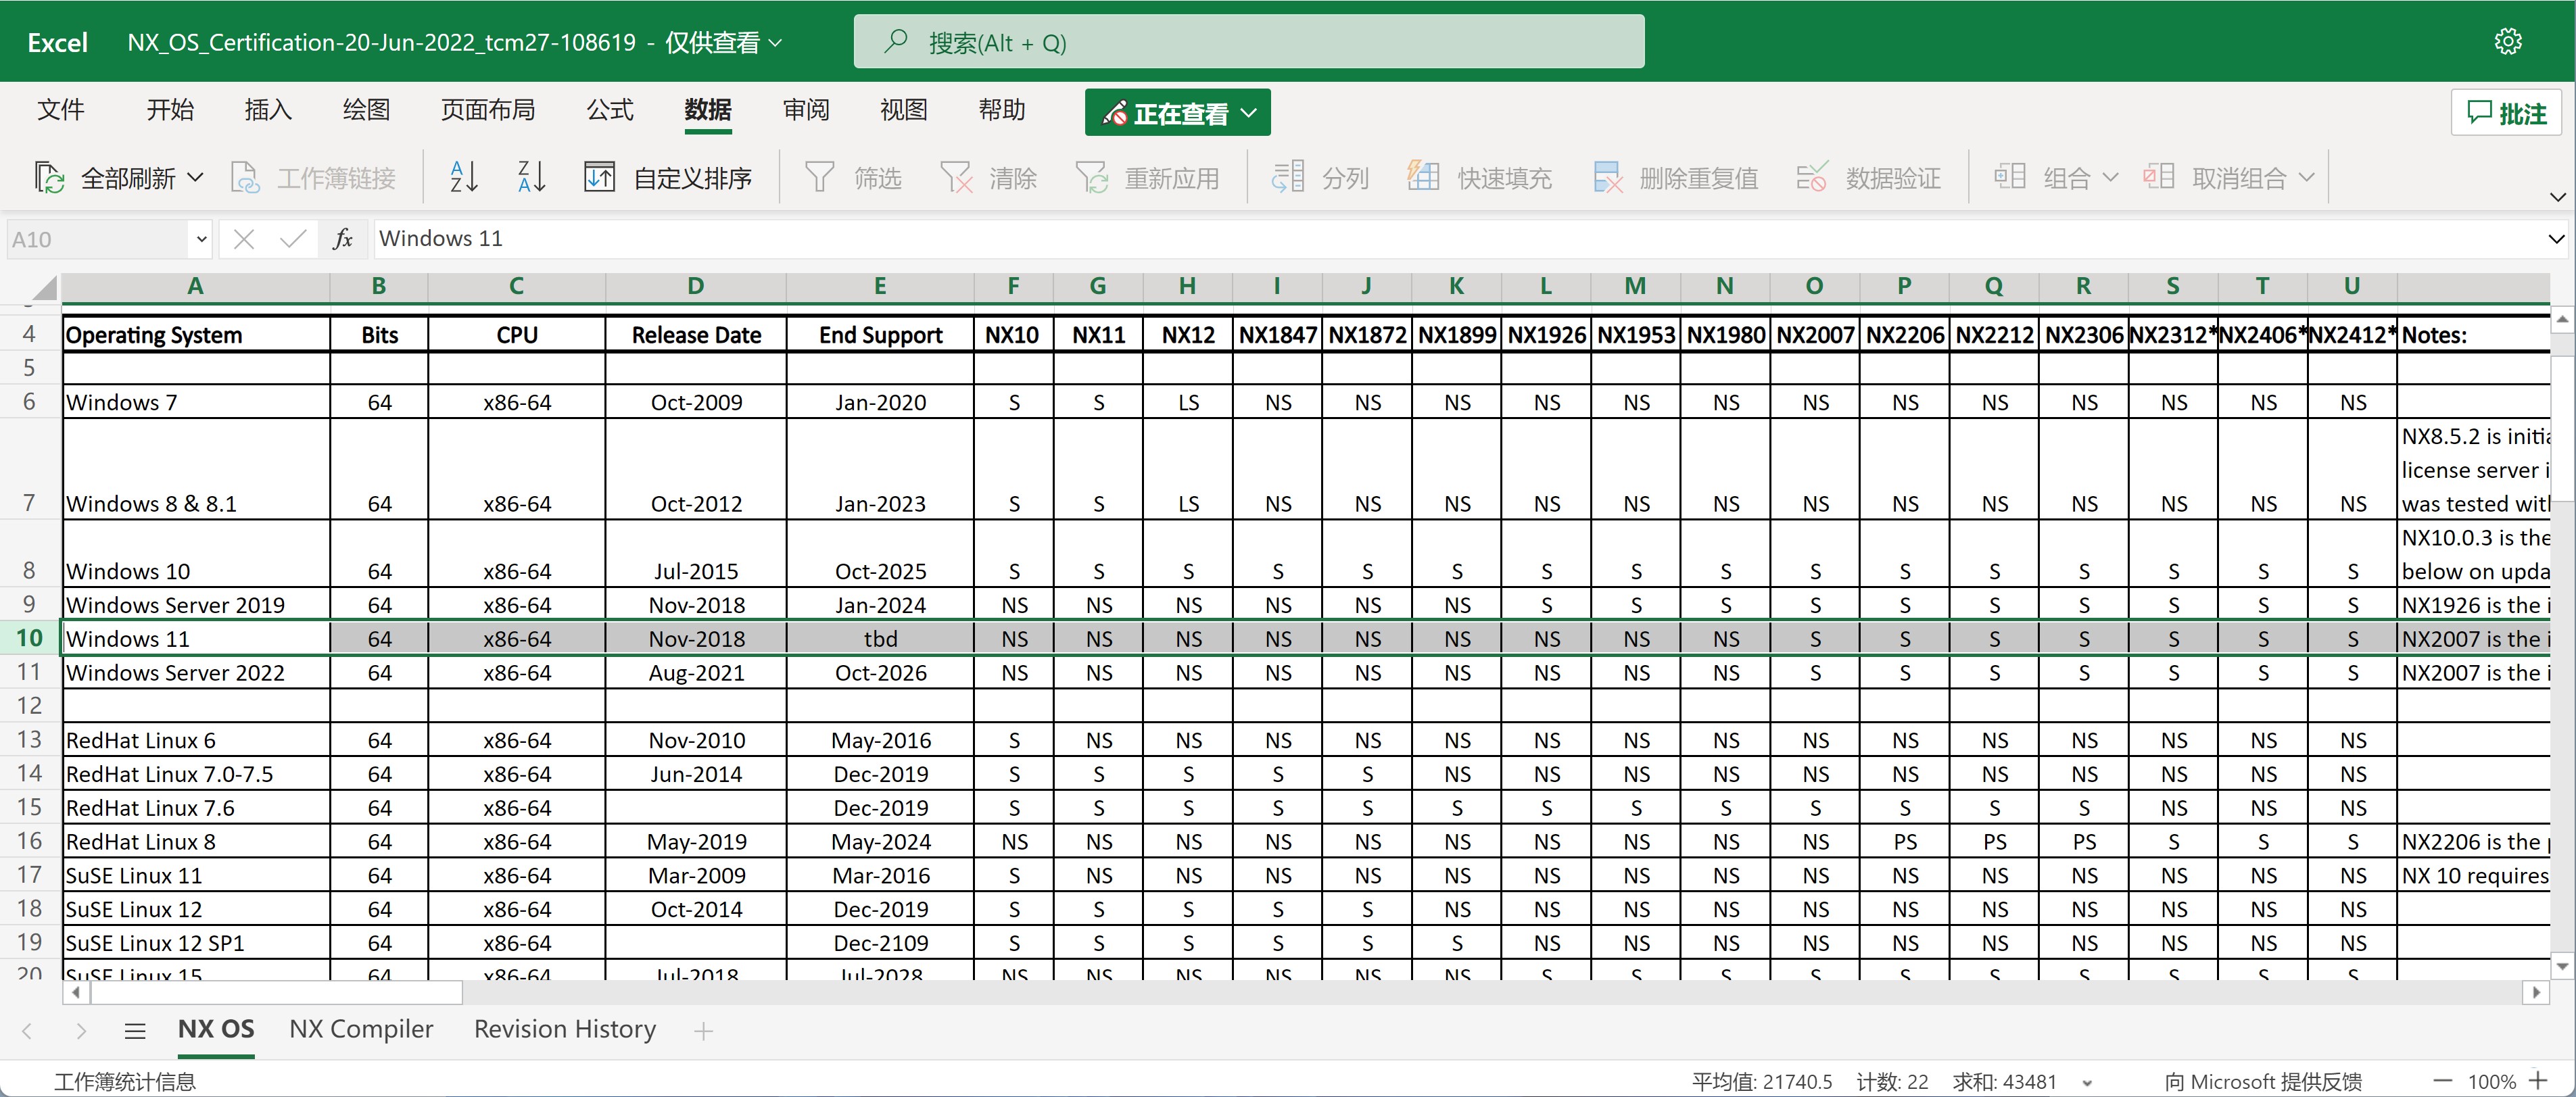The image size is (2576, 1097).
Task: Sort descending with the Z-A icon
Action: [531, 177]
